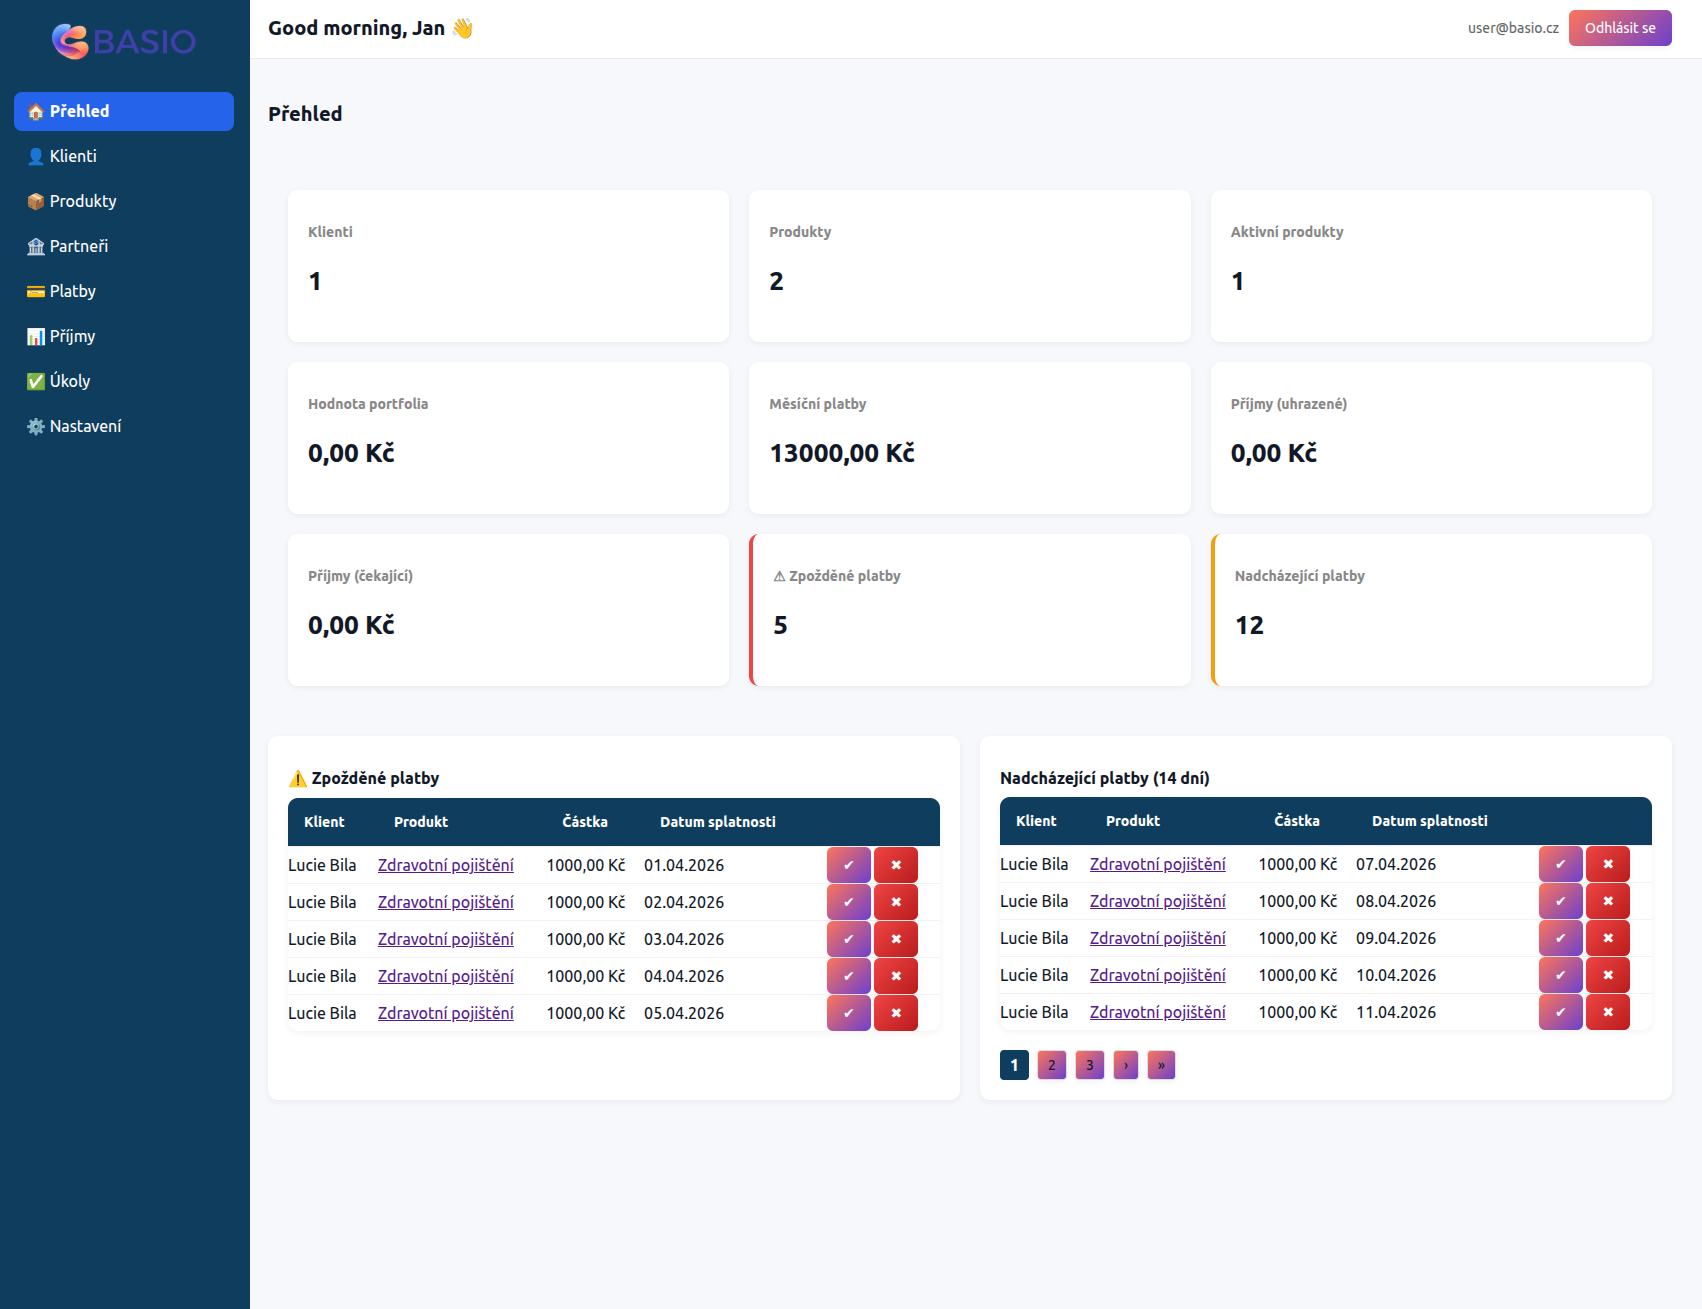Jump to last page of upcoming payments
The height and width of the screenshot is (1309, 1702).
click(1161, 1065)
